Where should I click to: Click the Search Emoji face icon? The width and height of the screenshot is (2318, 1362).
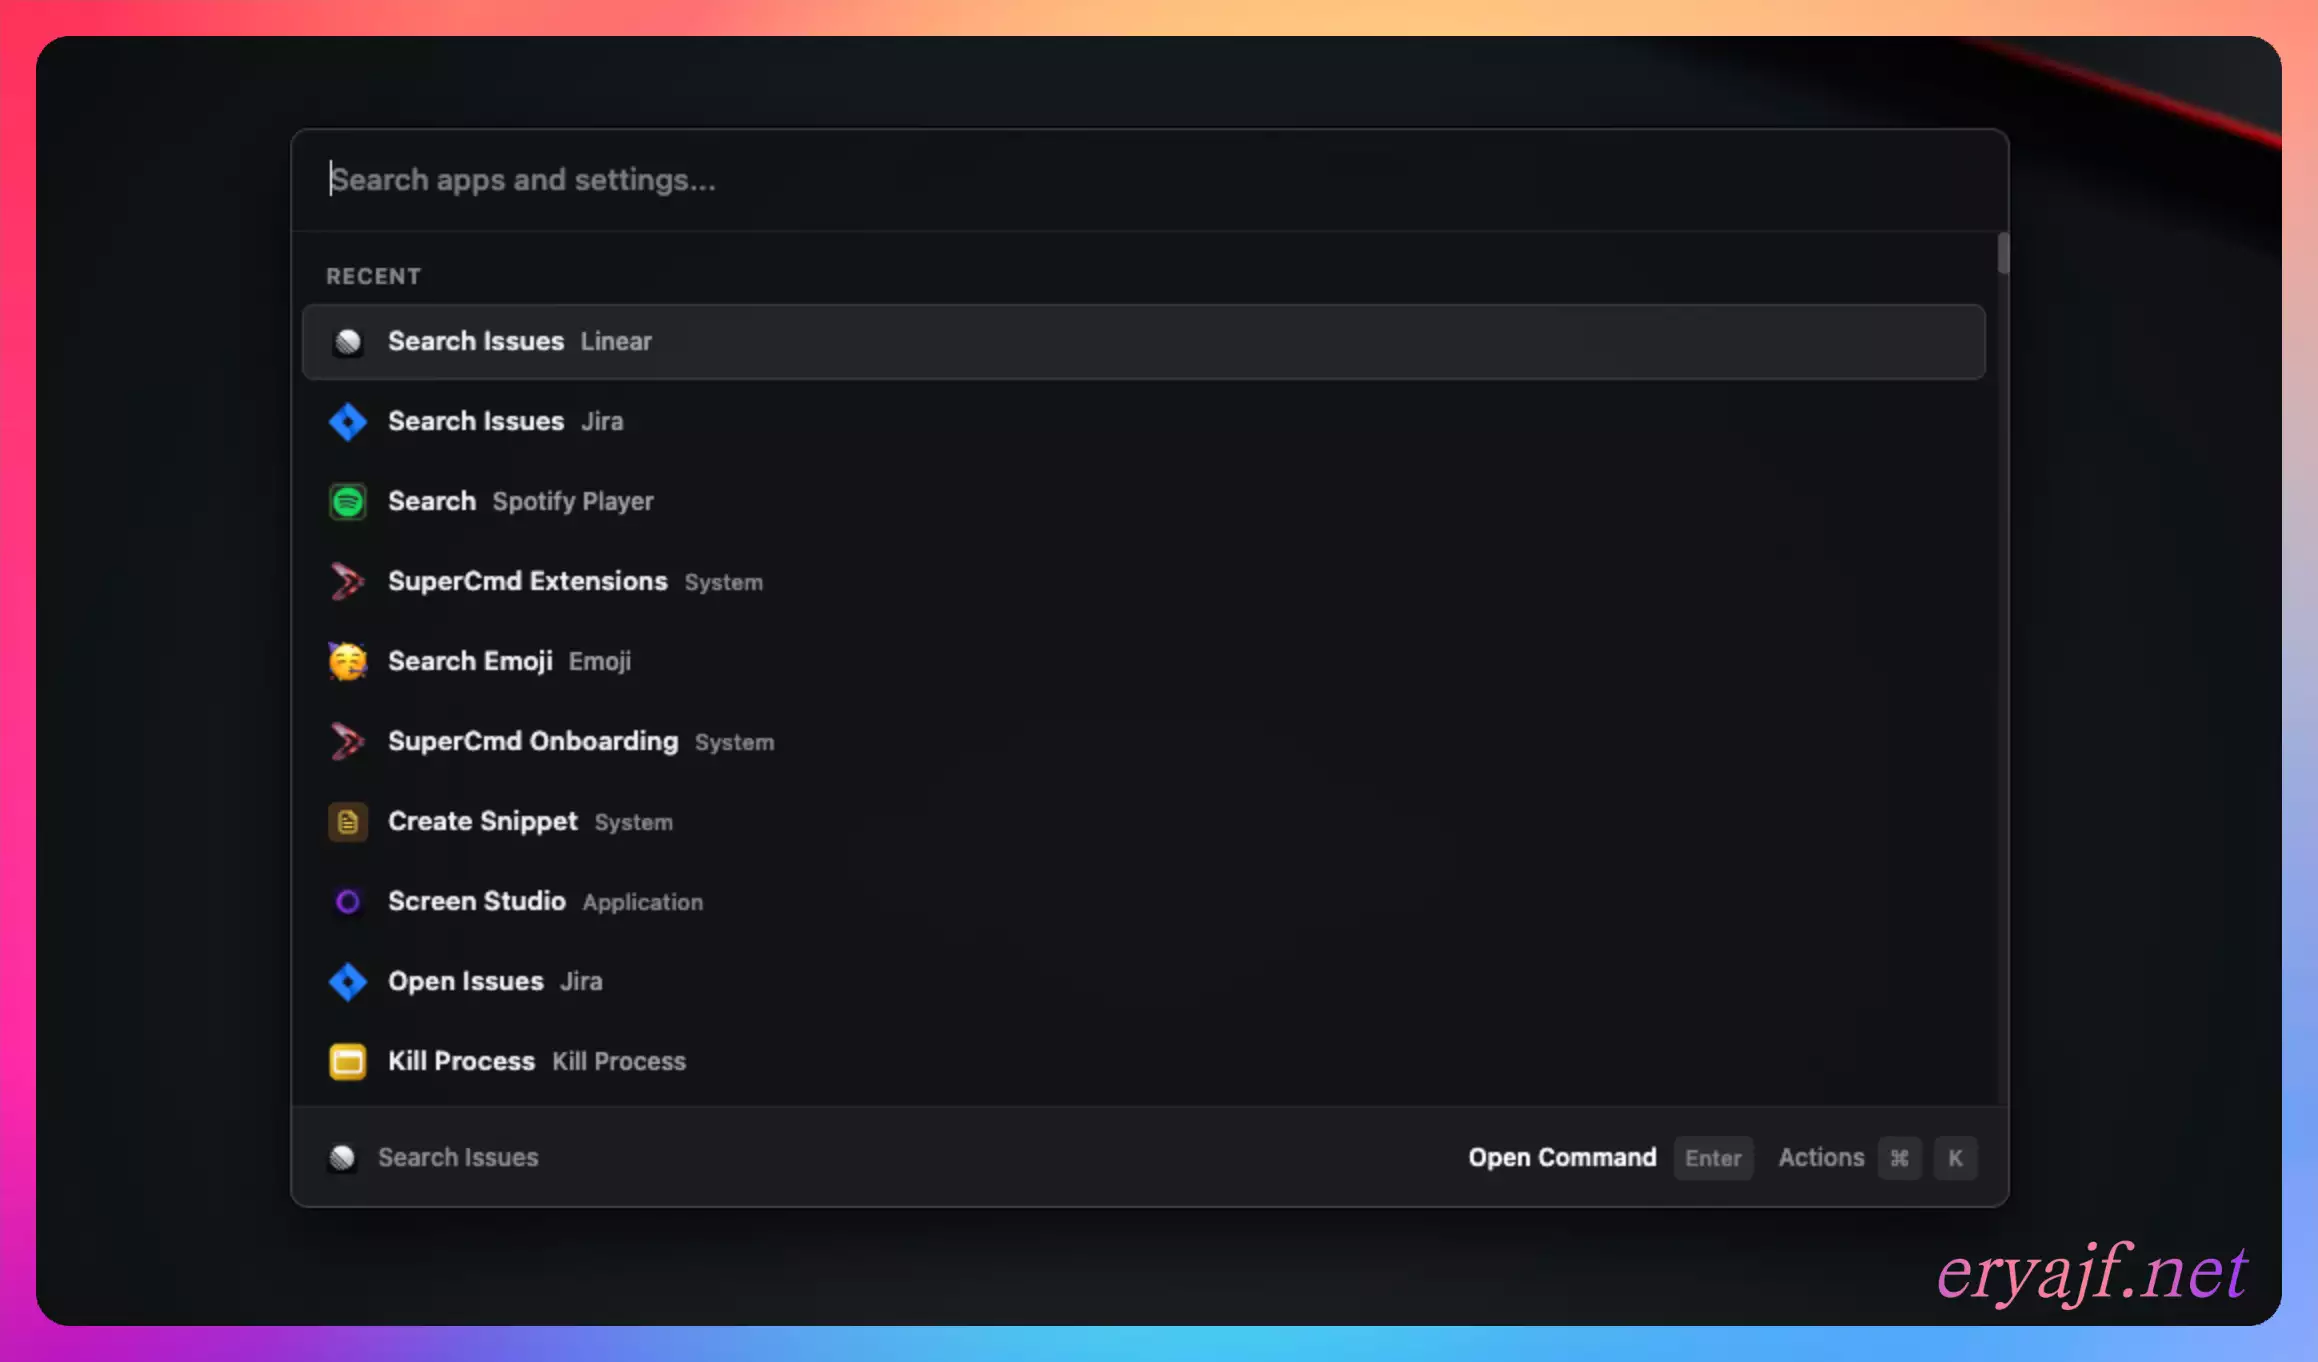[x=348, y=662]
